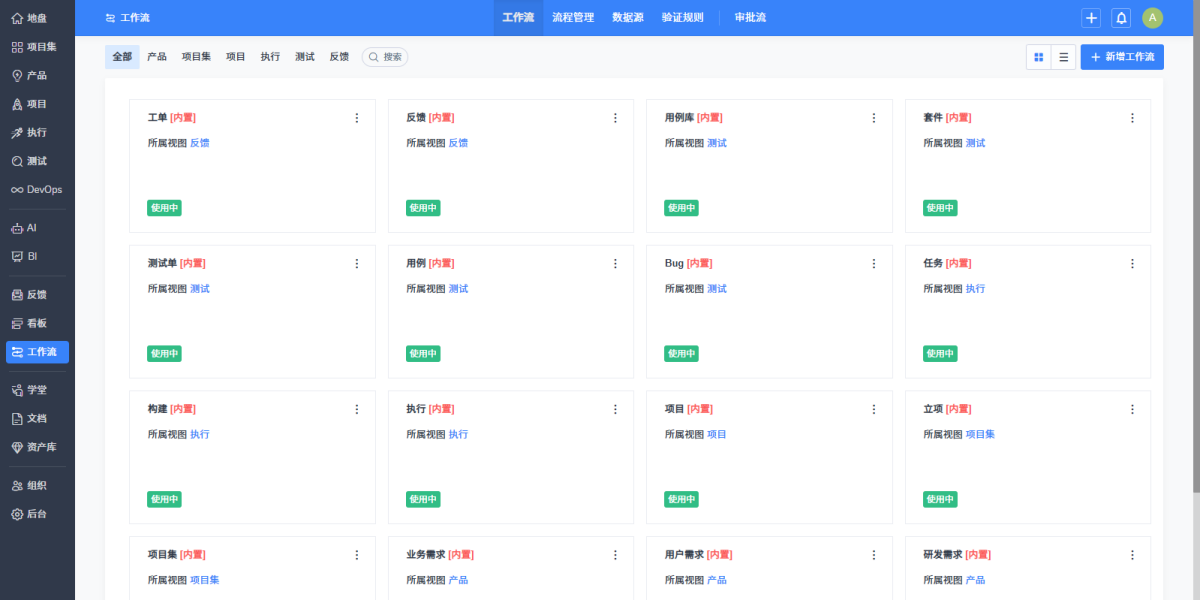The width and height of the screenshot is (1200, 600).
Task: Switch to the 流程管理 tab
Action: (x=573, y=18)
